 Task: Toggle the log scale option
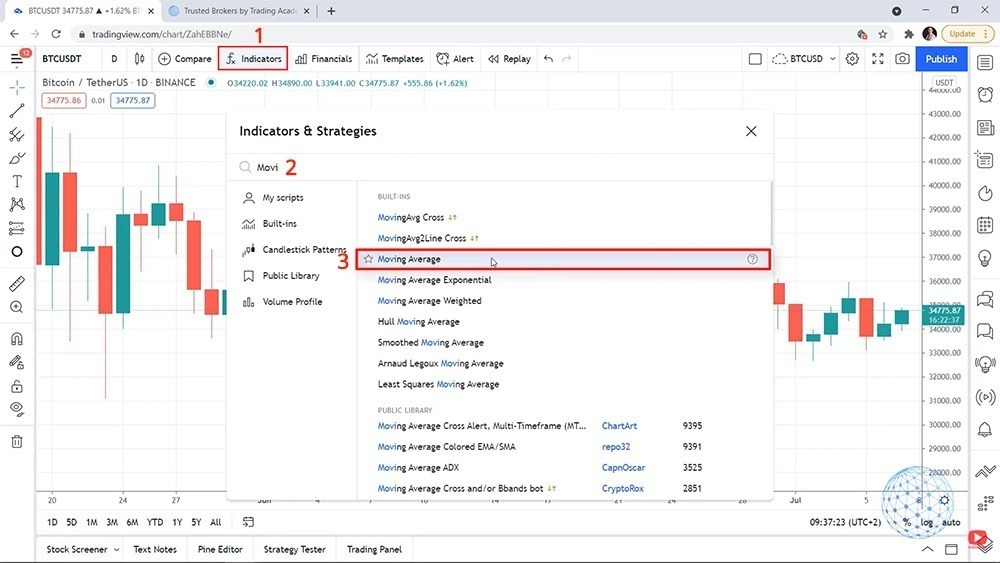pos(927,522)
